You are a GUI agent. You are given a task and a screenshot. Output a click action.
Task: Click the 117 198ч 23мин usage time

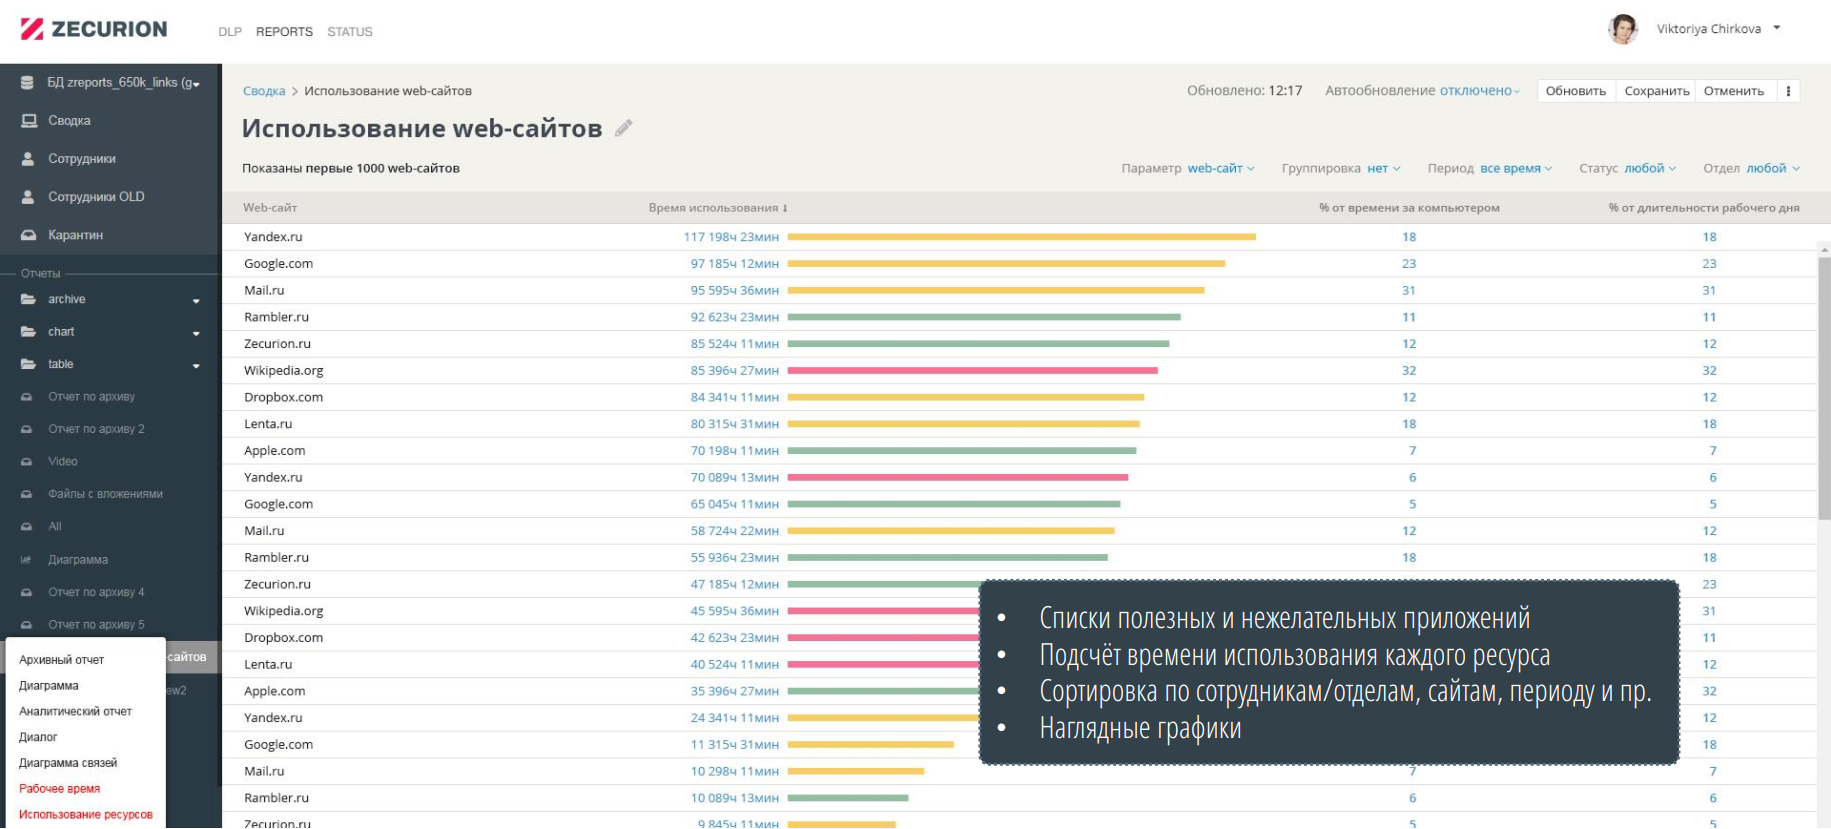(731, 237)
